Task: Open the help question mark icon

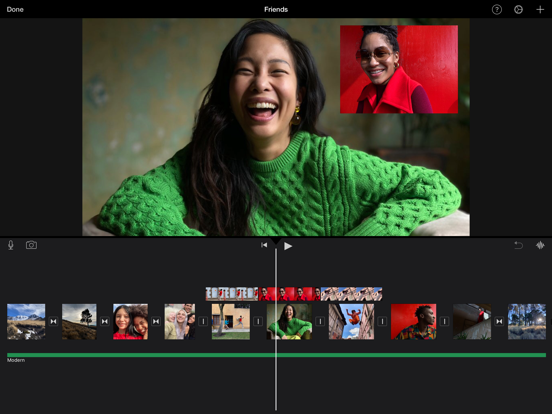Action: [496, 10]
